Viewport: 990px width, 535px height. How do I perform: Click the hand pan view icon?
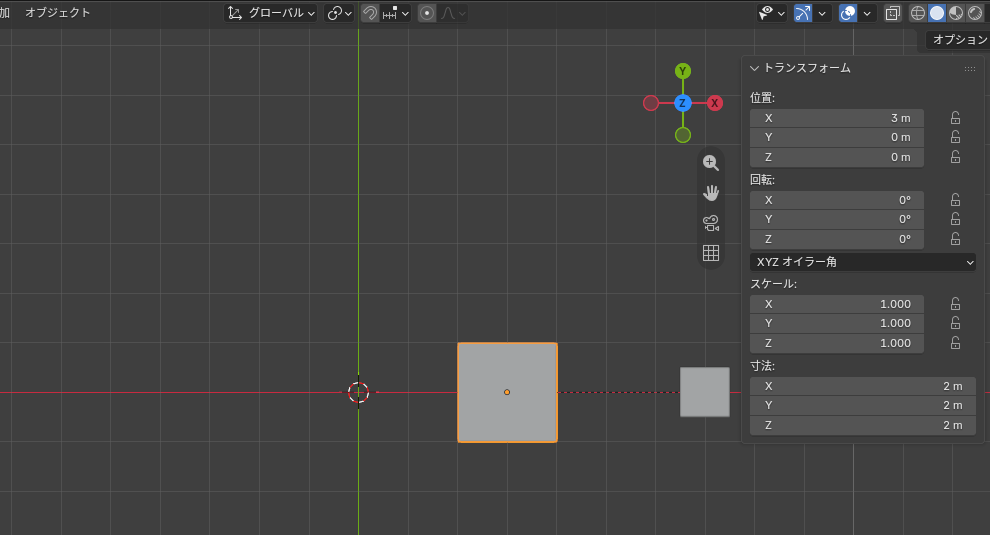tap(711, 193)
